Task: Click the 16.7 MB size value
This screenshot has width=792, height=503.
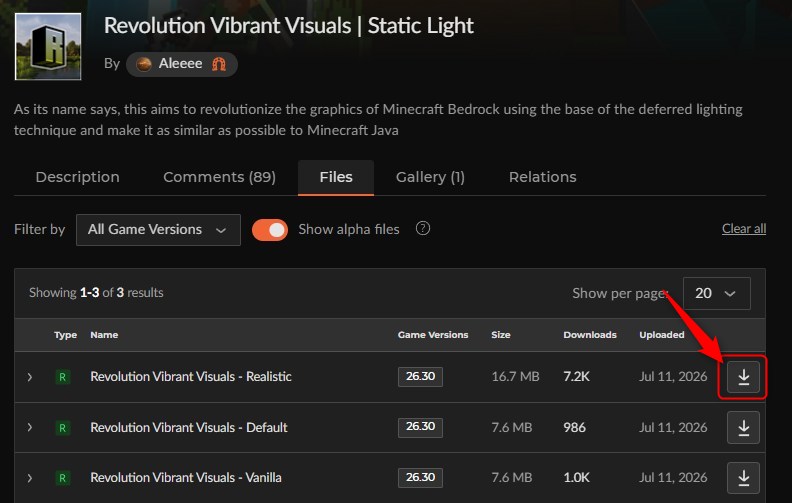Action: [x=515, y=377]
